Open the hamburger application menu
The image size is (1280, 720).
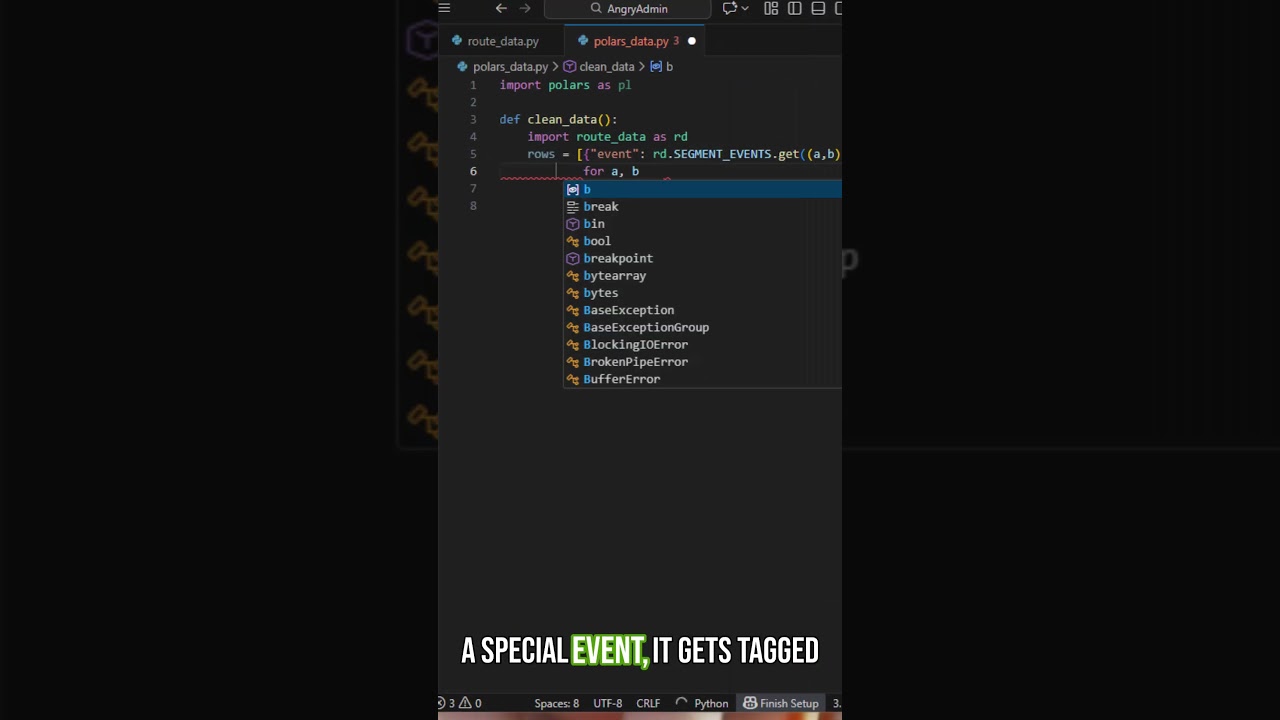click(444, 8)
